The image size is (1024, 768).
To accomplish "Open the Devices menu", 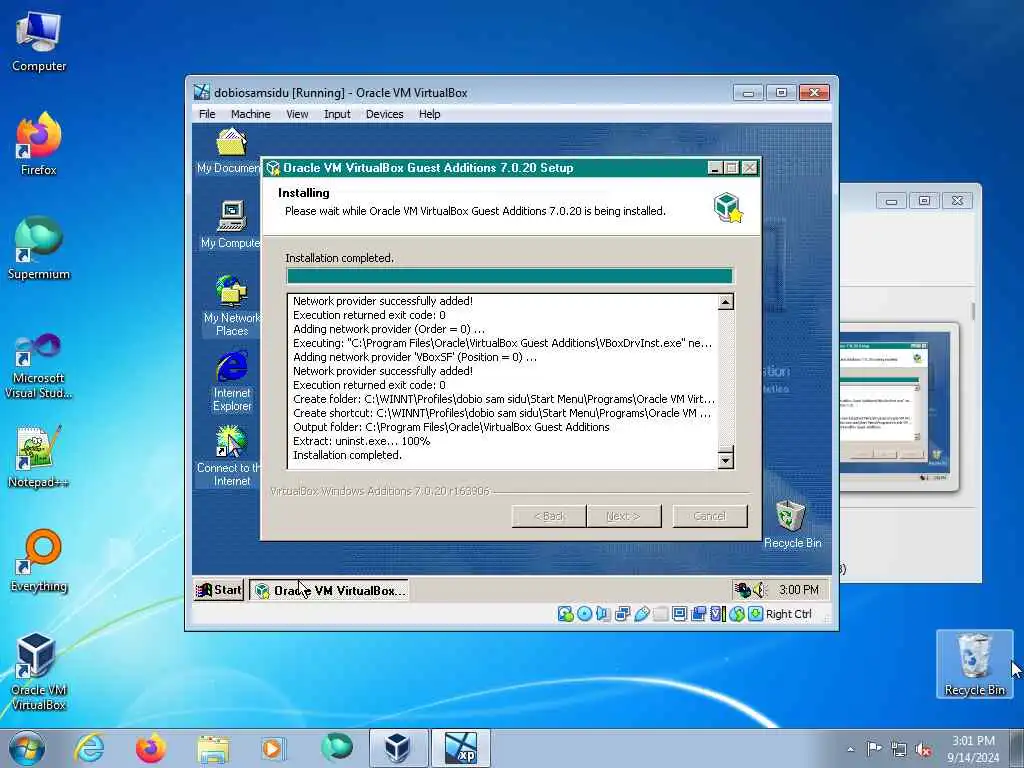I will (x=385, y=114).
